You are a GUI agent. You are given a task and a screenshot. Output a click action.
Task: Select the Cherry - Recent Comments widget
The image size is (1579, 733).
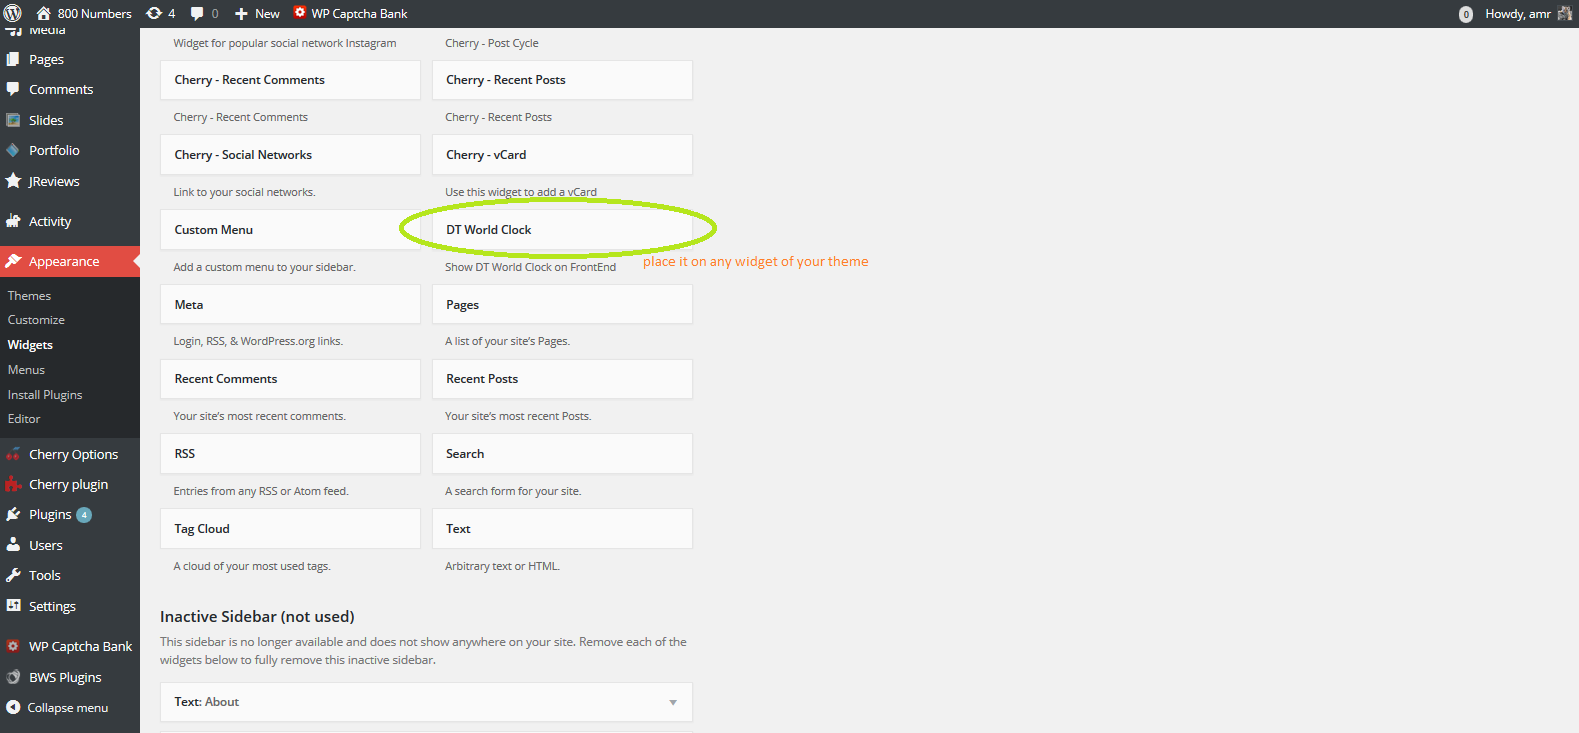click(x=290, y=80)
